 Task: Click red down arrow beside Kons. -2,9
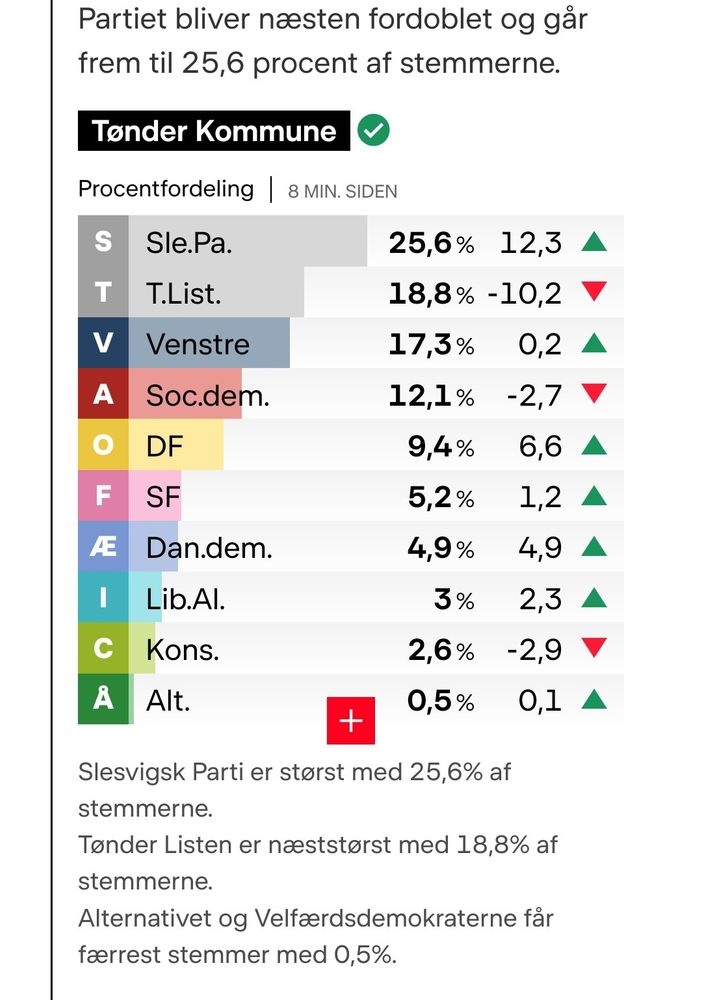click(594, 648)
